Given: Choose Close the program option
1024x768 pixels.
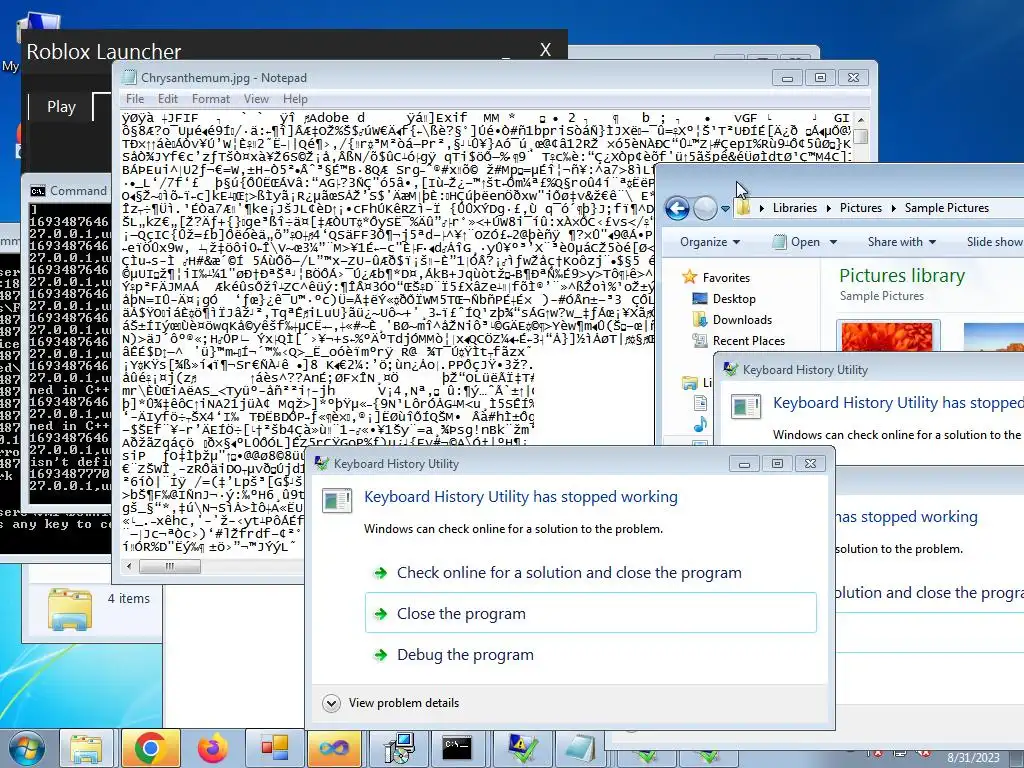Looking at the screenshot, I should pos(590,613).
